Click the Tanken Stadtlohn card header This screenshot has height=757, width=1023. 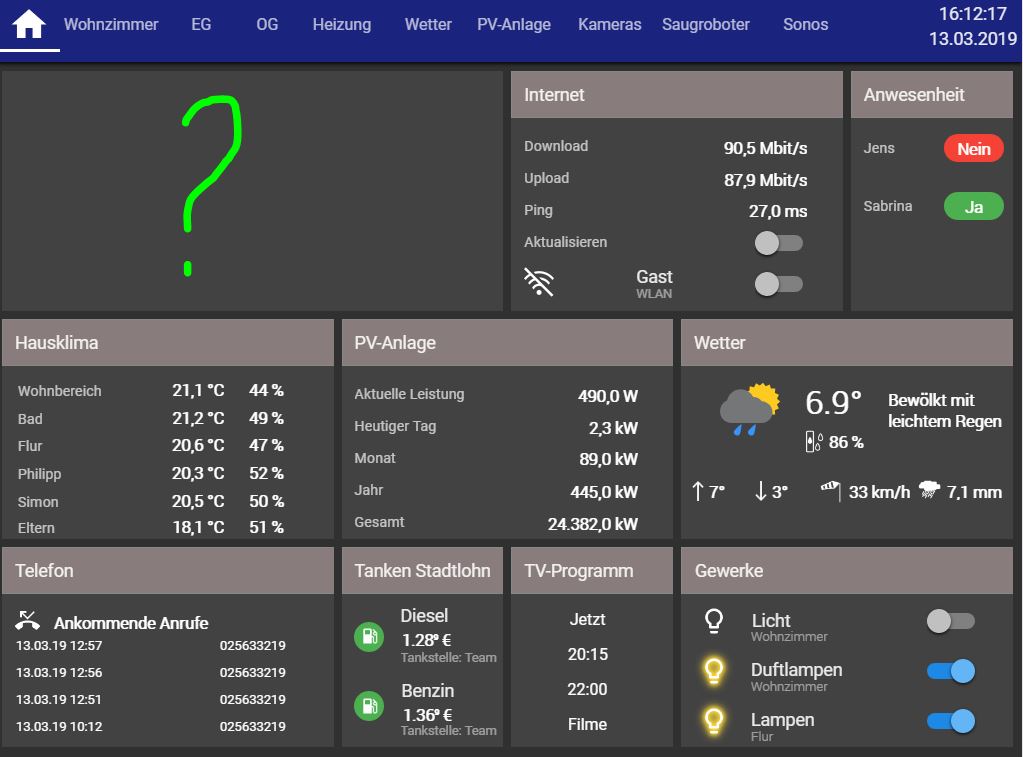pyautogui.click(x=422, y=570)
